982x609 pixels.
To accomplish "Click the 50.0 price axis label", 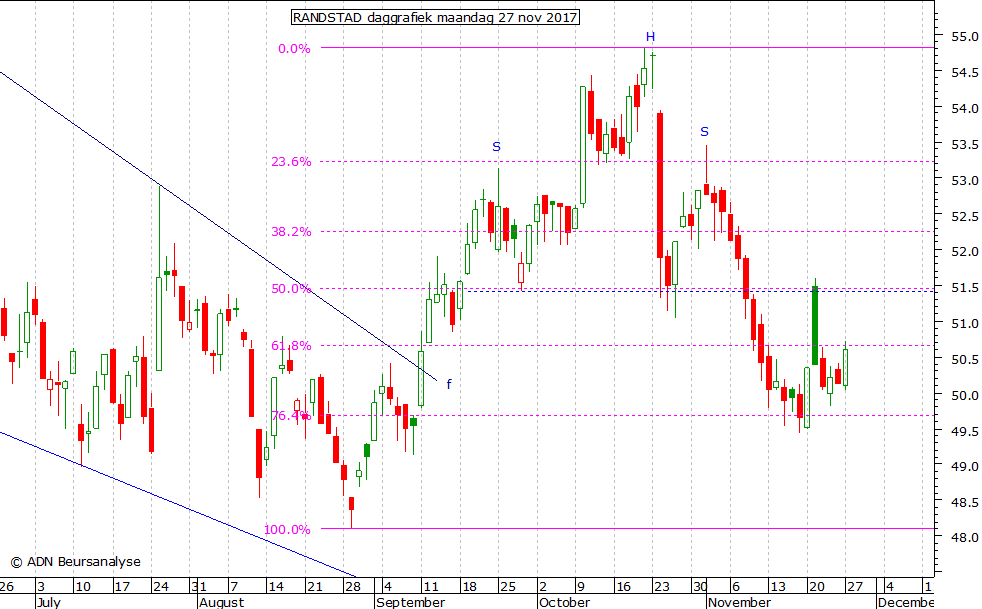I will click(964, 395).
